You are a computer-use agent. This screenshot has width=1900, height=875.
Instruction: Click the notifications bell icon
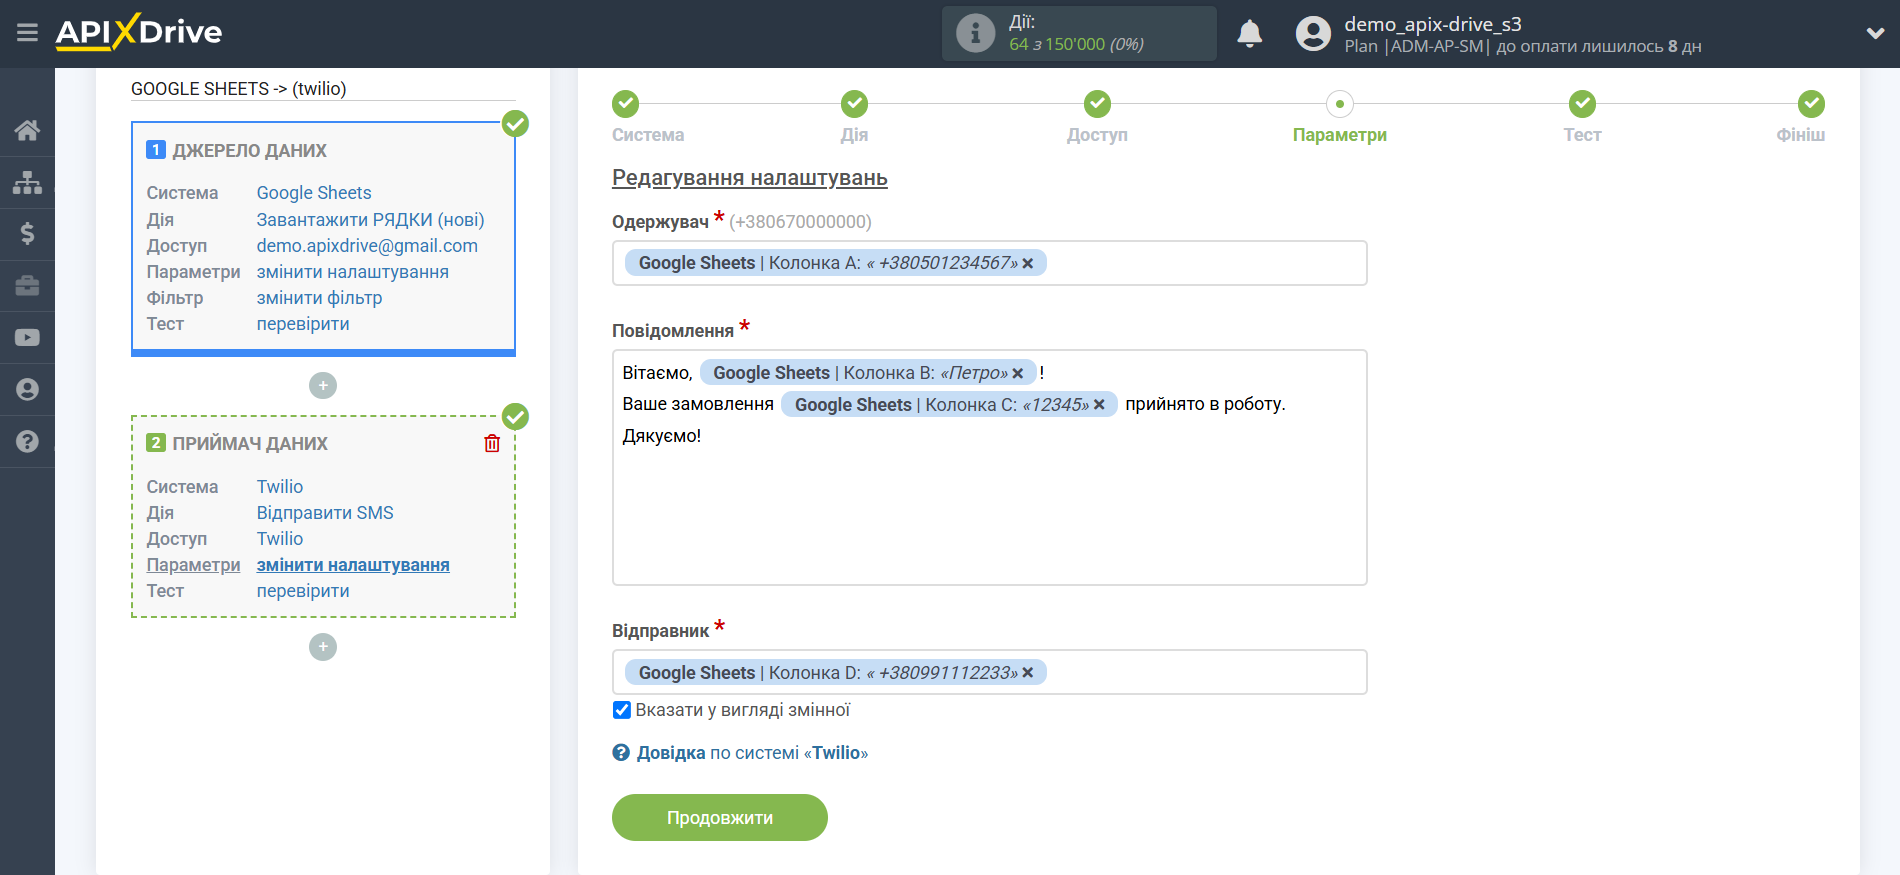[x=1249, y=34]
